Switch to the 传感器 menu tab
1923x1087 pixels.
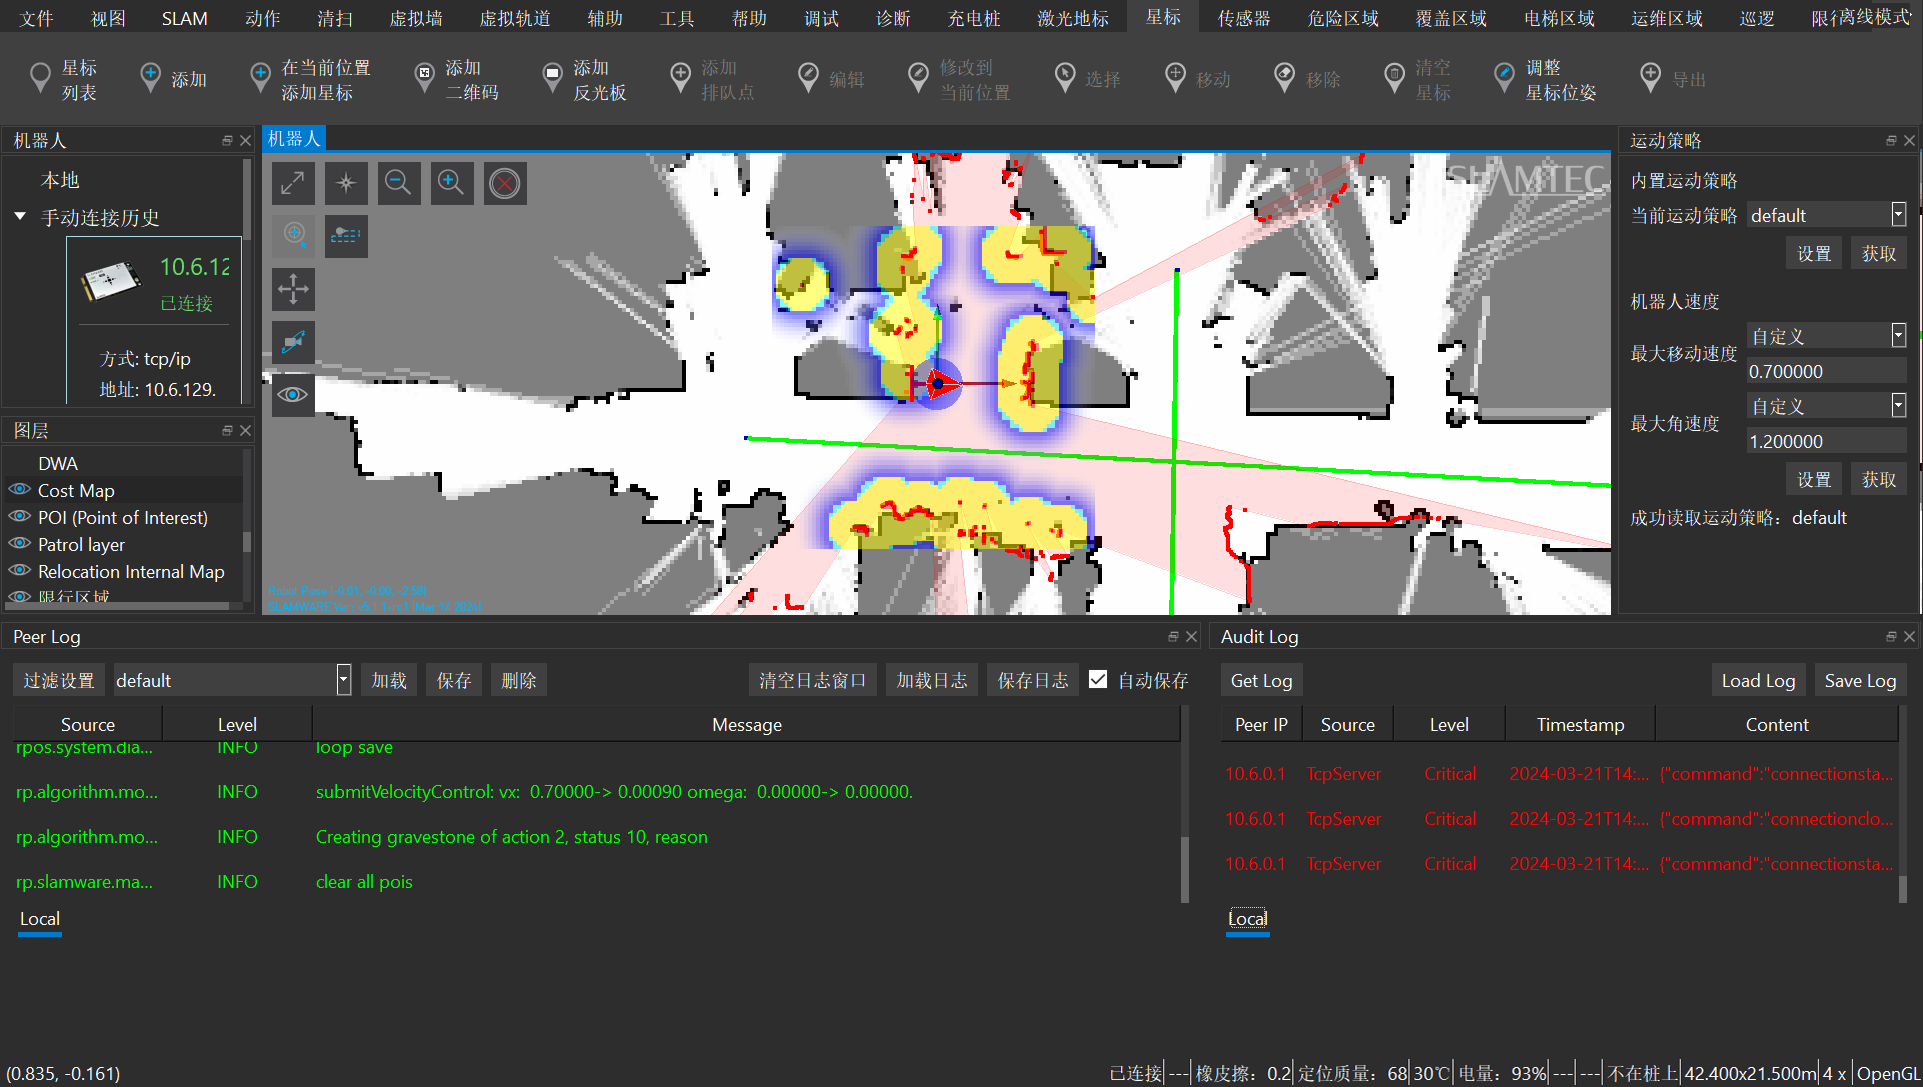(x=1243, y=17)
